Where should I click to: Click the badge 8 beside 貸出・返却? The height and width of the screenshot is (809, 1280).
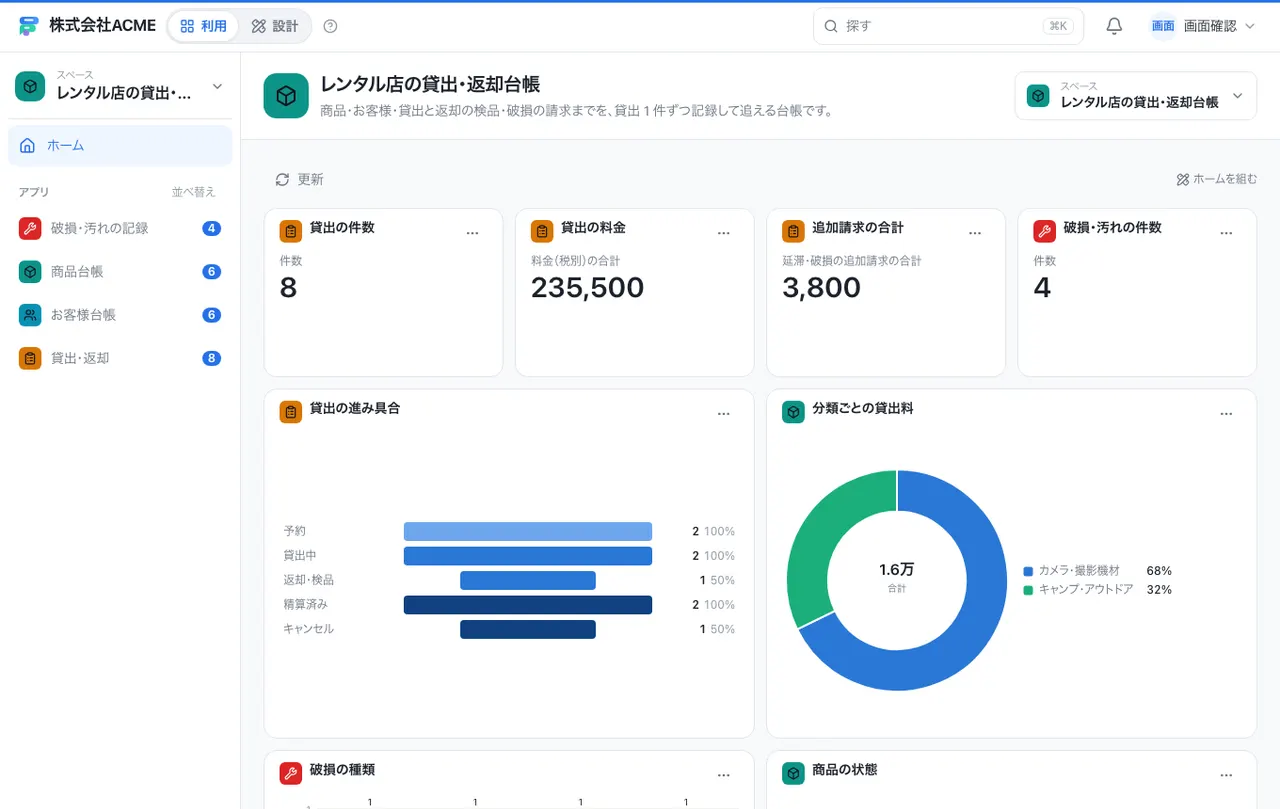point(211,358)
